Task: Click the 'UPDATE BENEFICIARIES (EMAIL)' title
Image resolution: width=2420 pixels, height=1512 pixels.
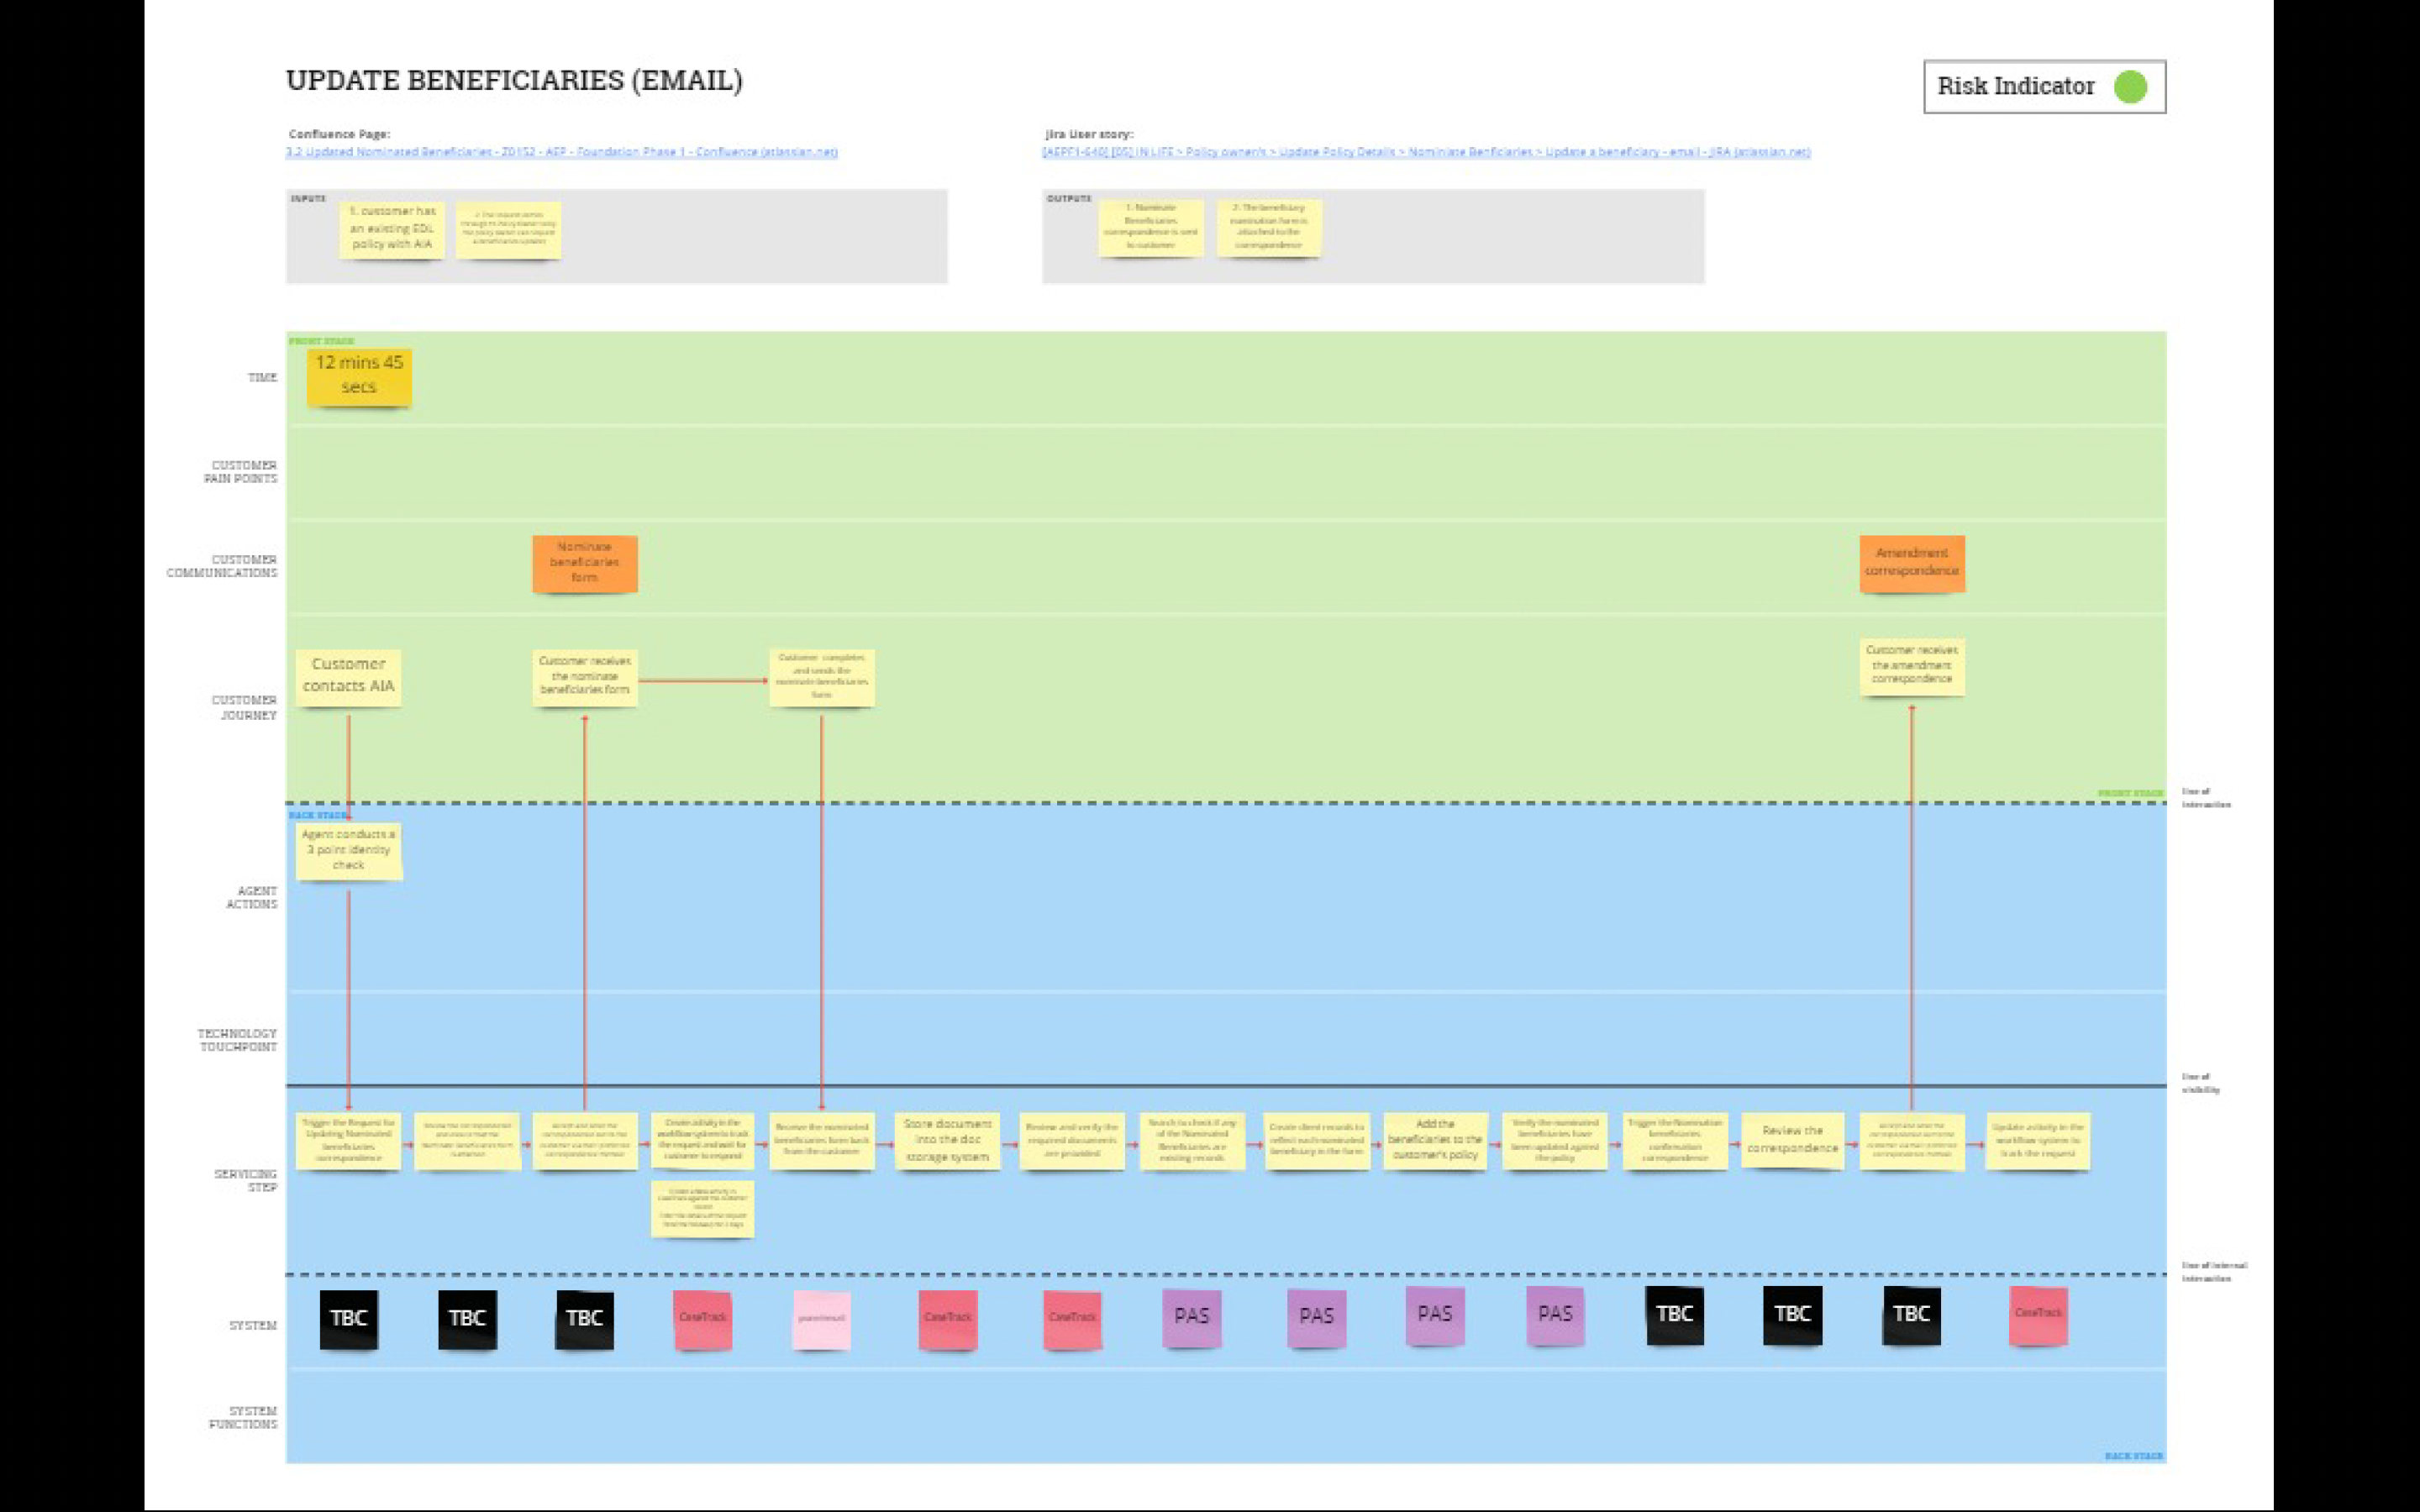Action: tap(514, 81)
